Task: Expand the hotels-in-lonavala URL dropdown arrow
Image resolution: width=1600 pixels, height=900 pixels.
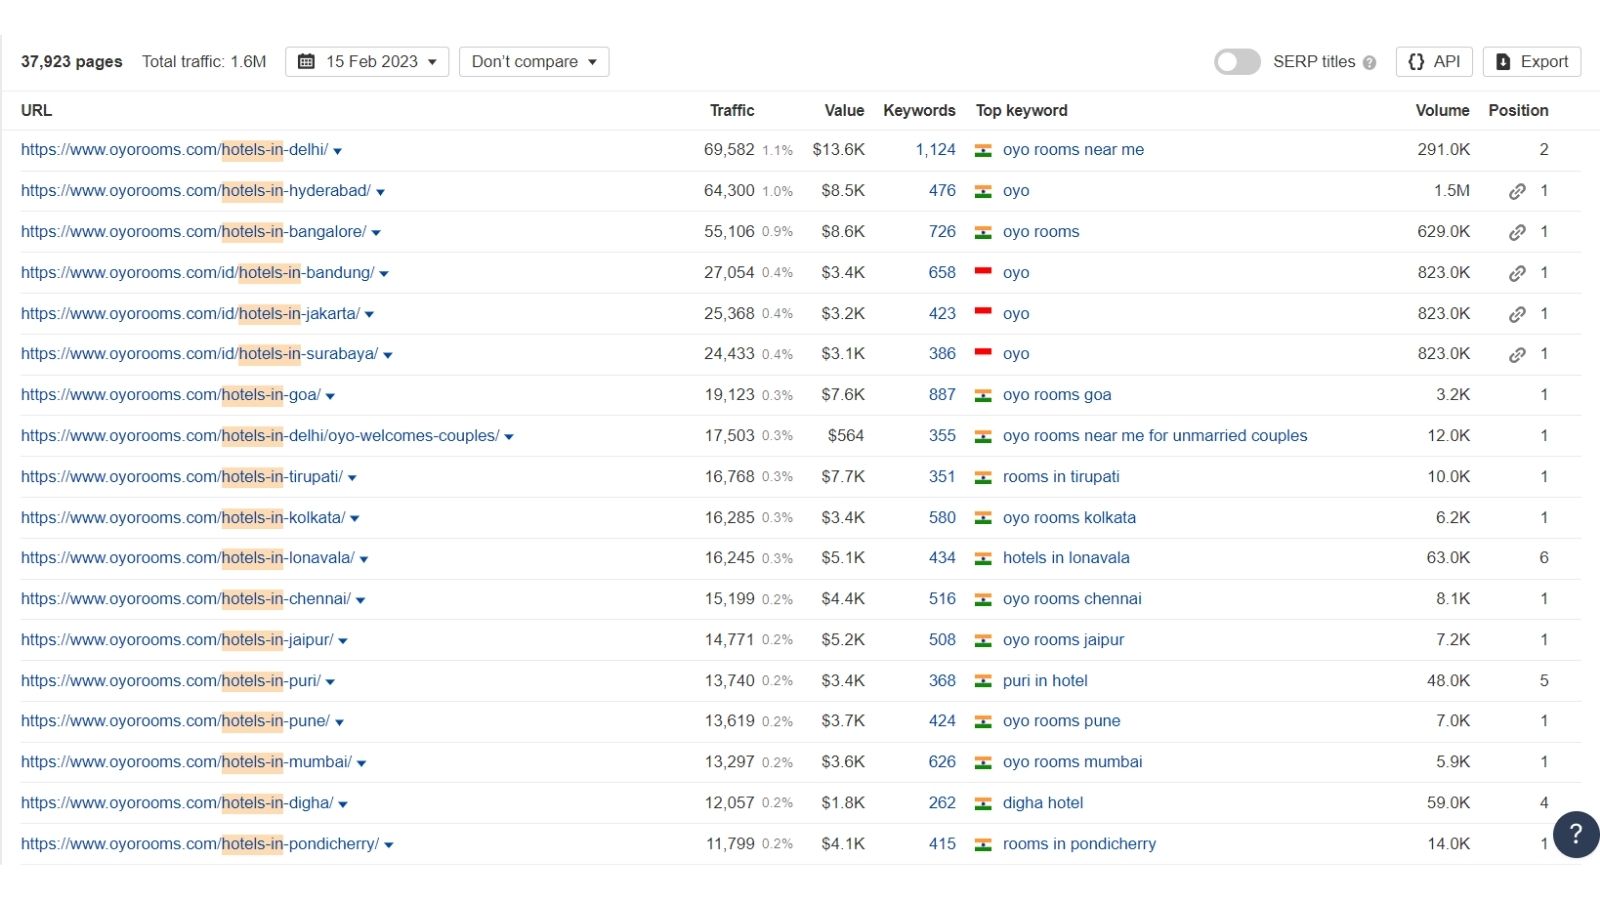Action: click(x=364, y=559)
